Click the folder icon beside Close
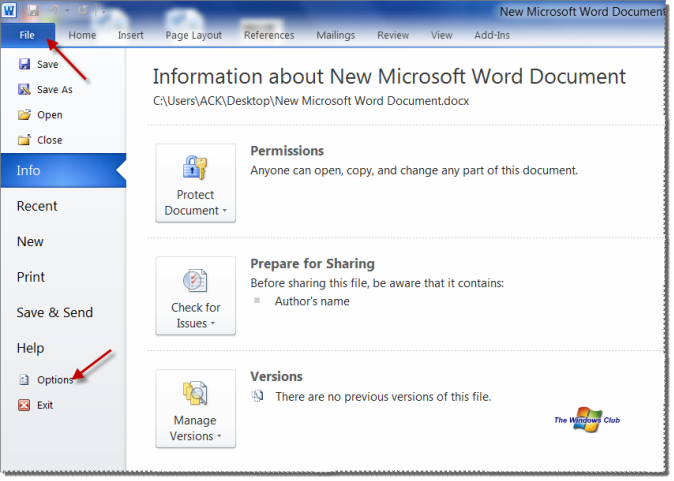This screenshot has height=481, width=674. (x=25, y=140)
